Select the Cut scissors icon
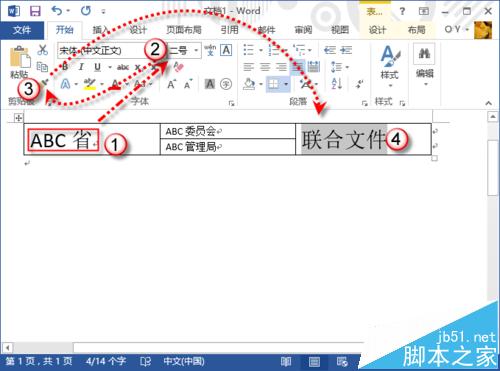The height and width of the screenshot is (371, 500). 42,50
